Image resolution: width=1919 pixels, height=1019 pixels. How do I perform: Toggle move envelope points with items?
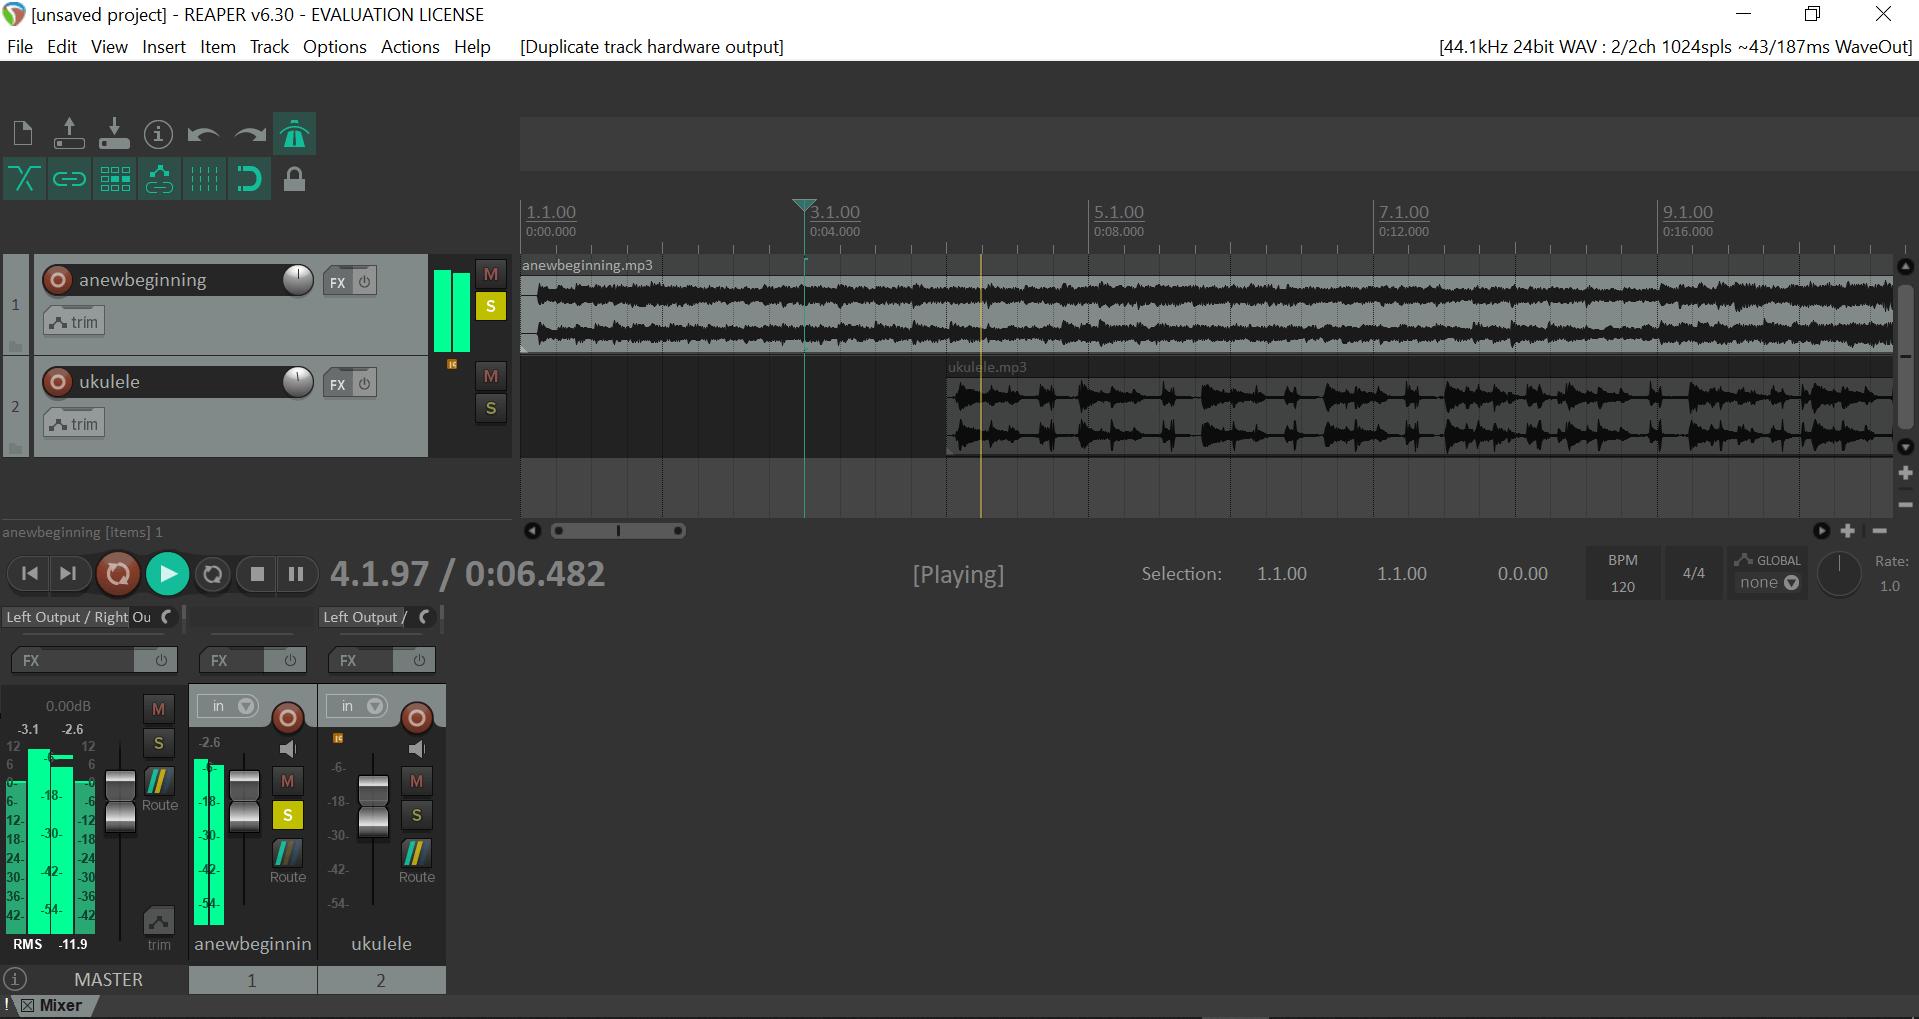coord(158,179)
